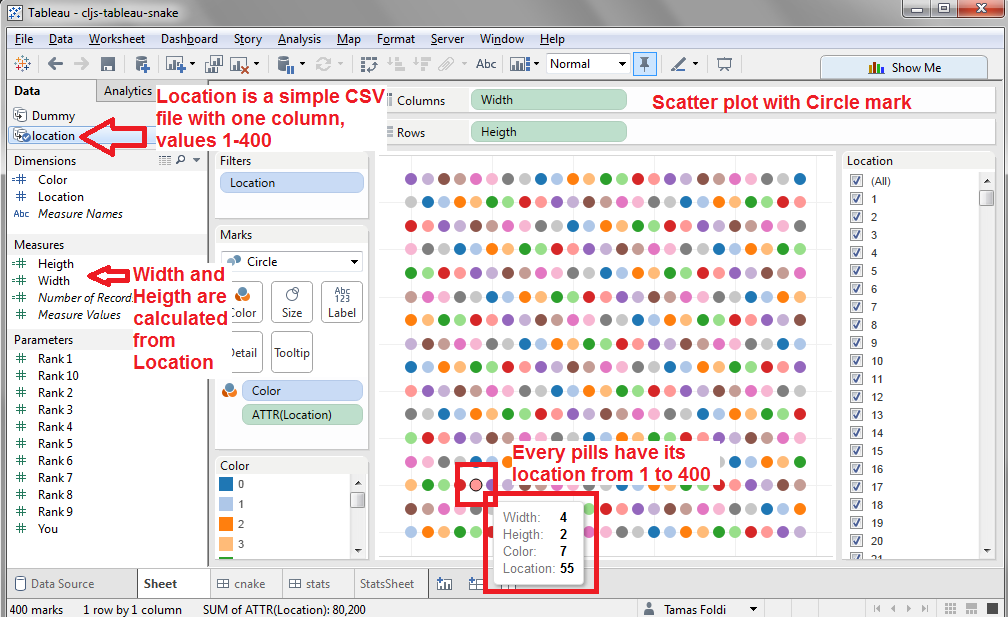The height and width of the screenshot is (617, 1008).
Task: Uncheck Location value 5
Action: tap(856, 271)
